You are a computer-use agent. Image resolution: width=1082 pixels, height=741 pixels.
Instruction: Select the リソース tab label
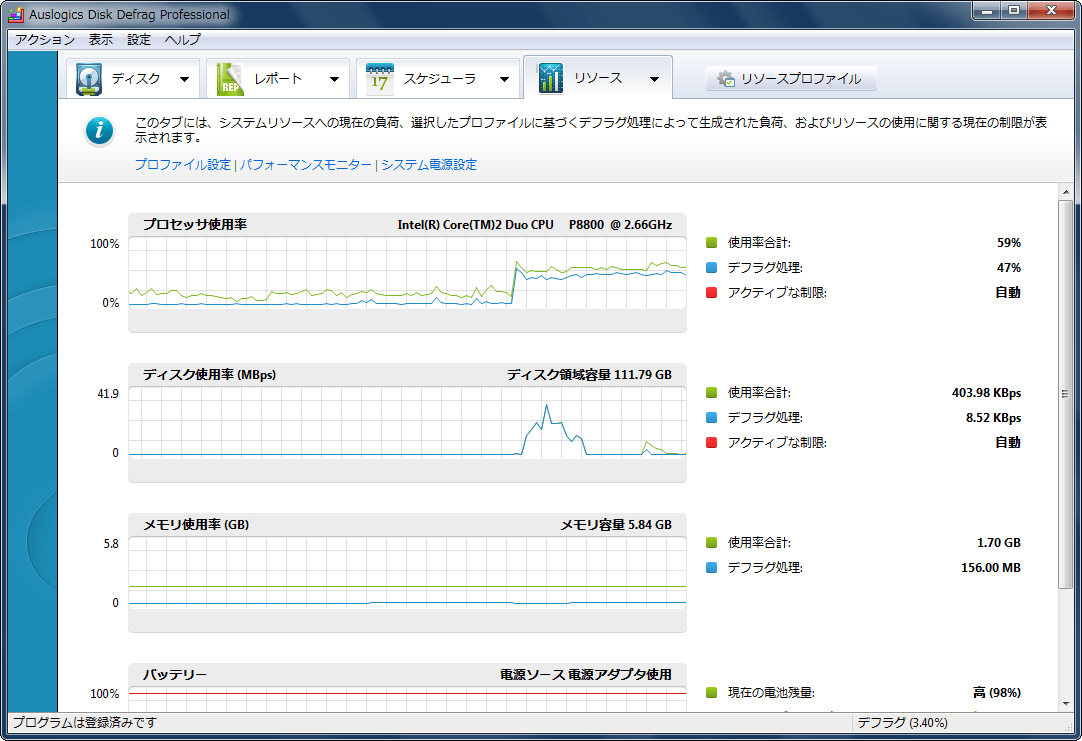click(x=598, y=78)
